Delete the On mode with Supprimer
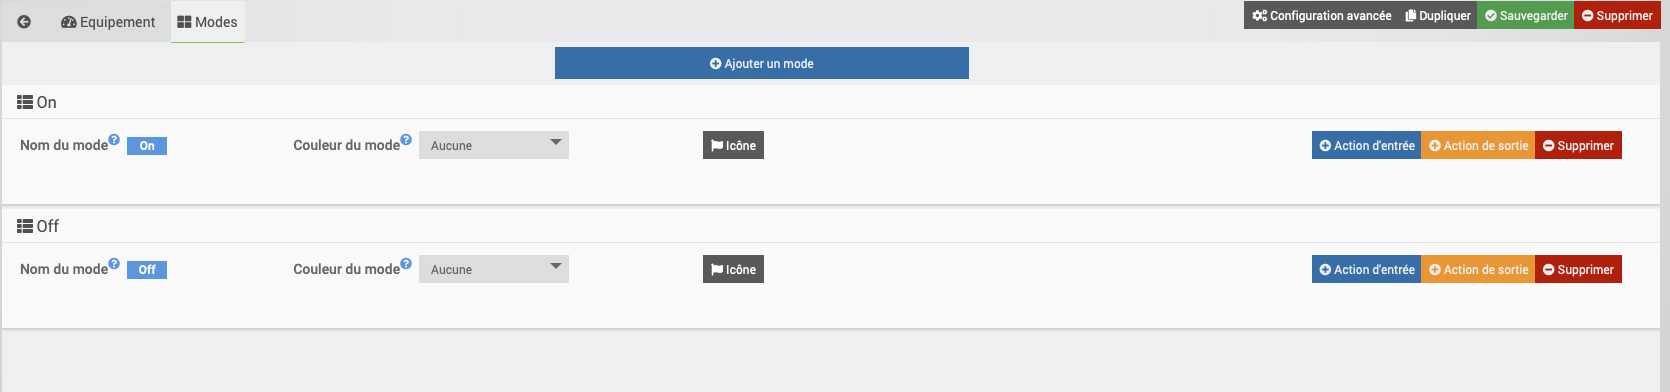This screenshot has height=392, width=1670. click(x=1578, y=145)
